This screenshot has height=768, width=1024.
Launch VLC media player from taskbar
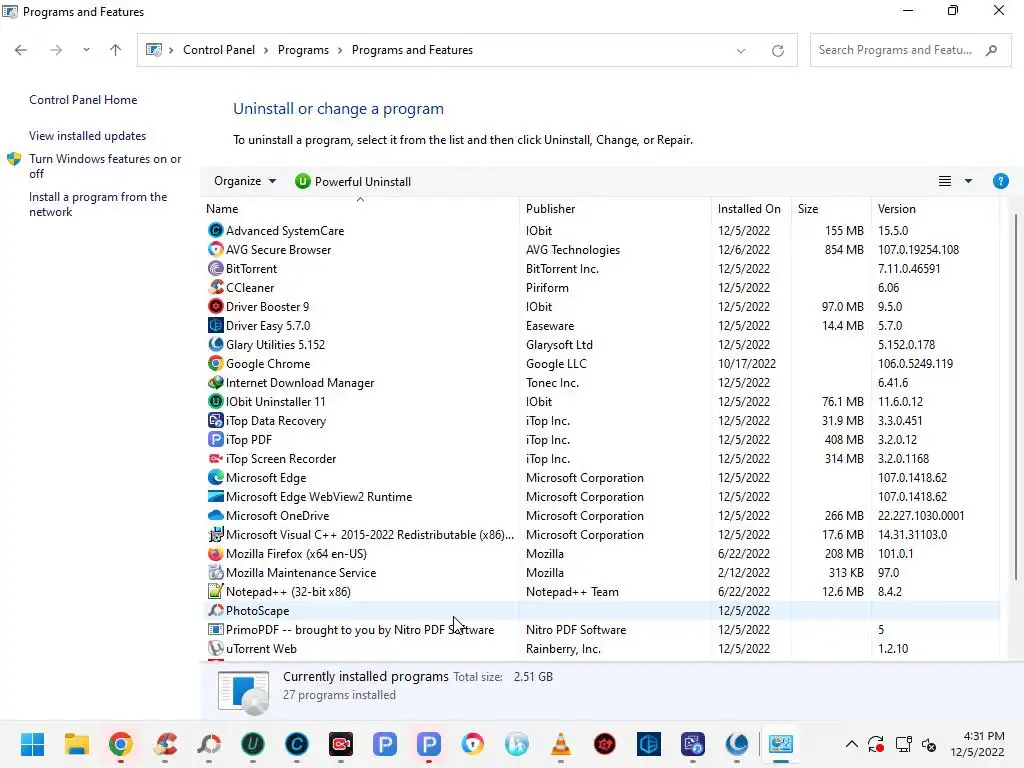click(560, 744)
